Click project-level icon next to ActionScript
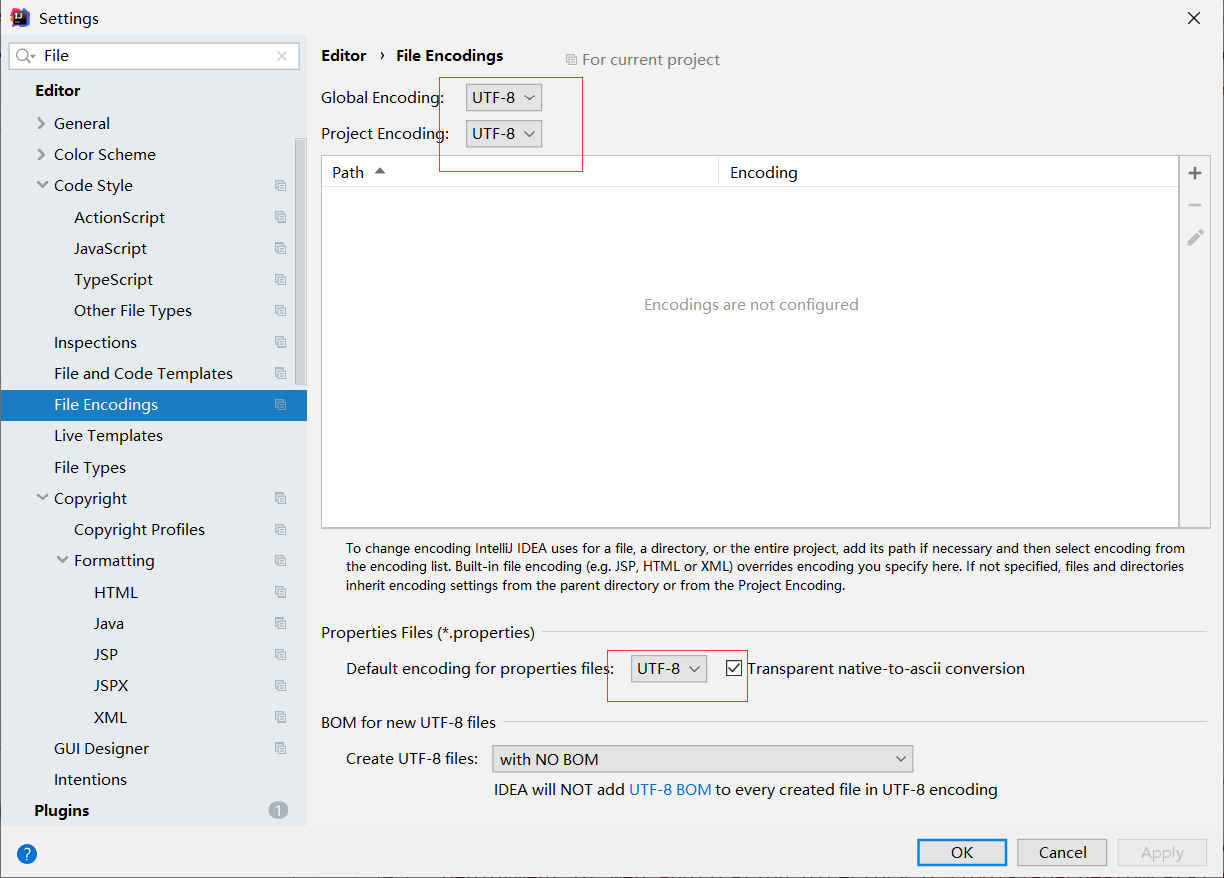 pos(280,217)
